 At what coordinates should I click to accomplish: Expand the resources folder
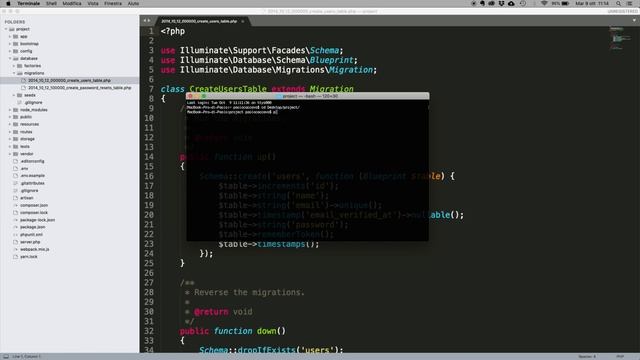[x=10, y=124]
